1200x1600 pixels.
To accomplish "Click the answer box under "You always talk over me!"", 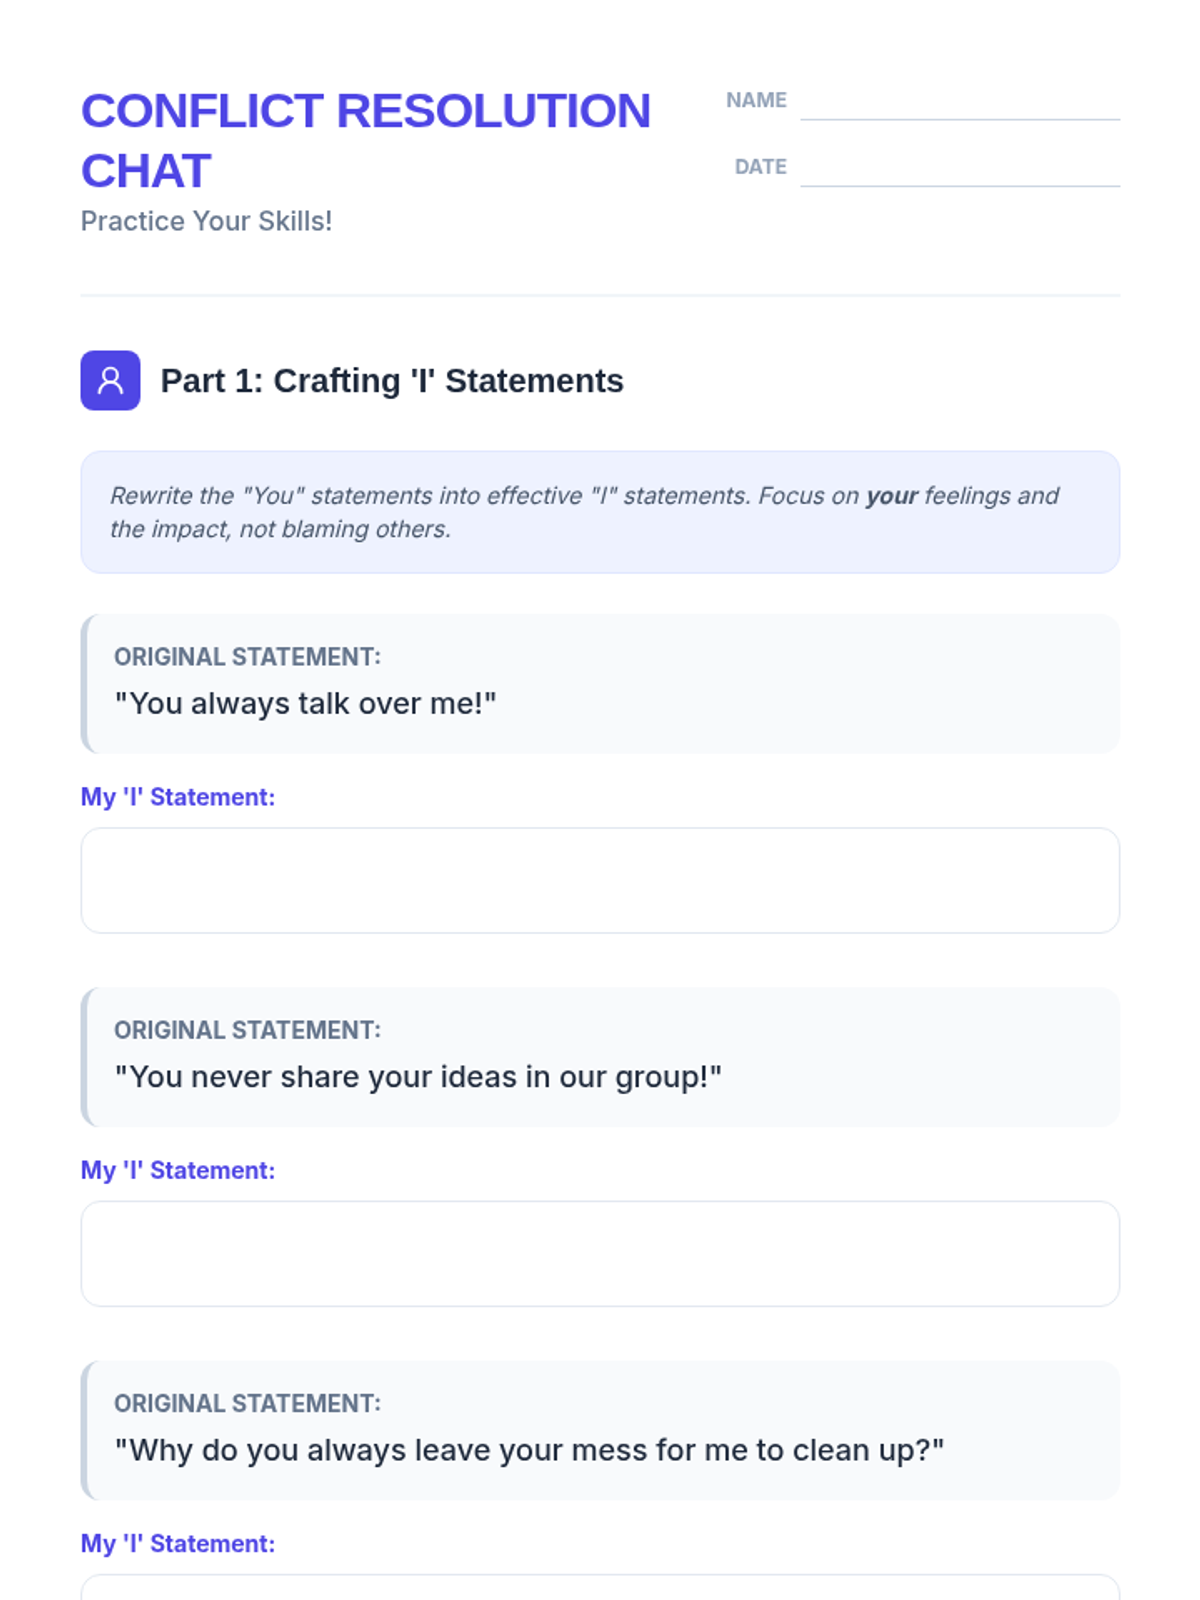I will [x=600, y=880].
